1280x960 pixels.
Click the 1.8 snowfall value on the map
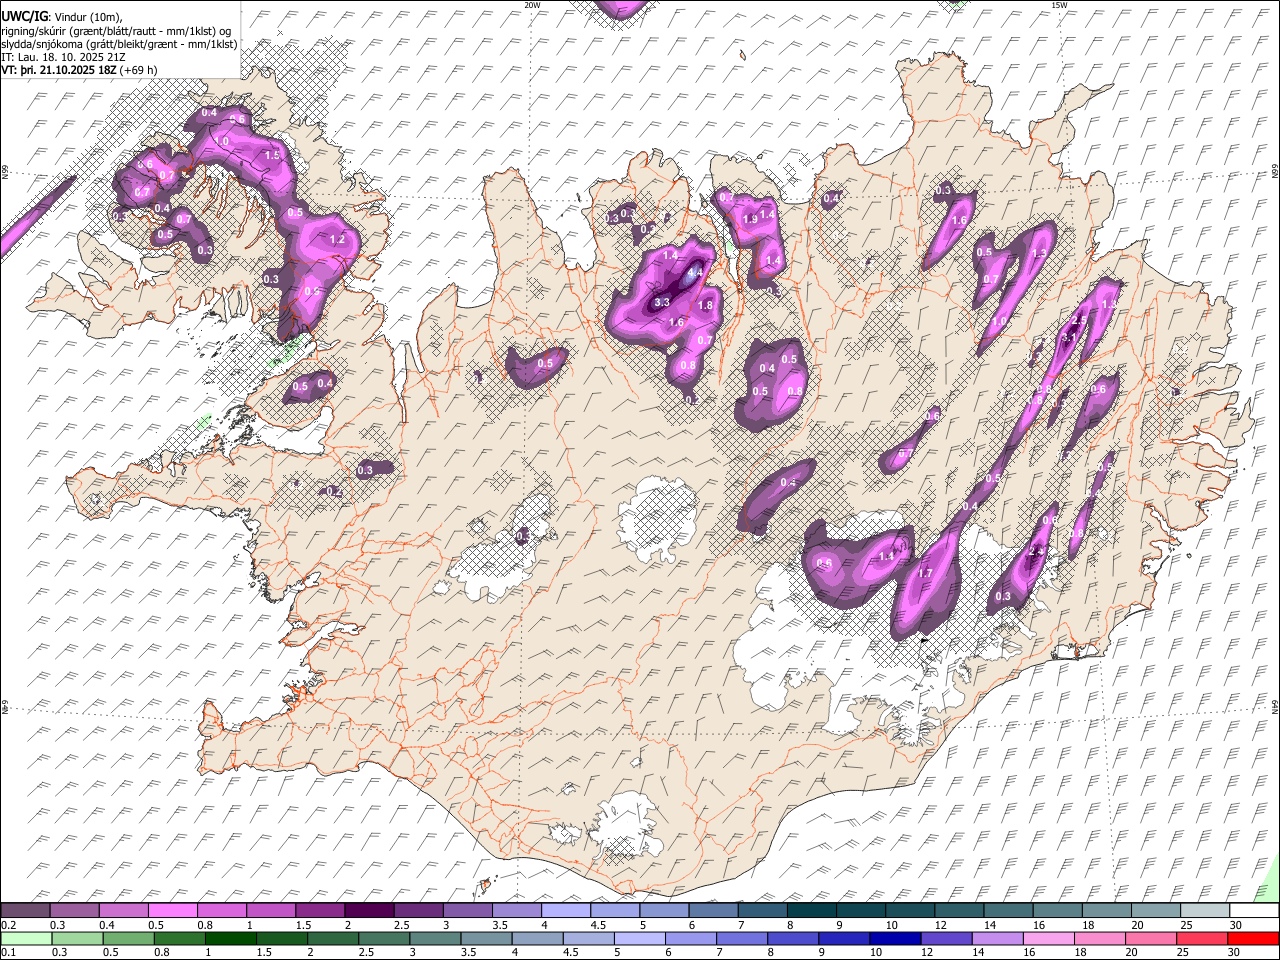tap(704, 305)
